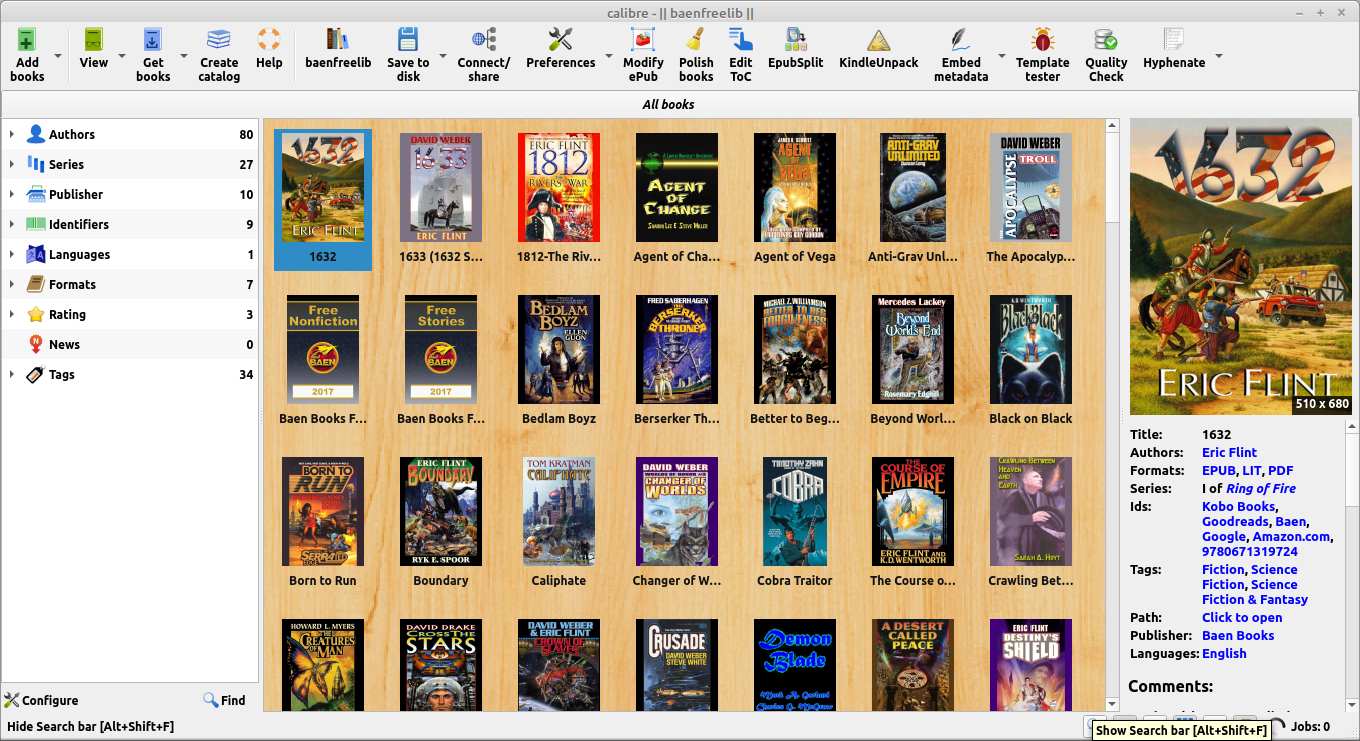1360x741 pixels.
Task: Open the Preferences dropdown arrow
Action: (609, 55)
